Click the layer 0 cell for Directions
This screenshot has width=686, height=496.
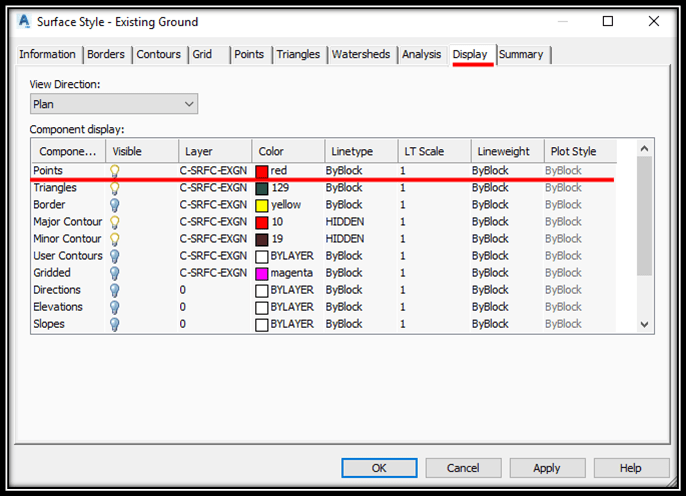(182, 290)
